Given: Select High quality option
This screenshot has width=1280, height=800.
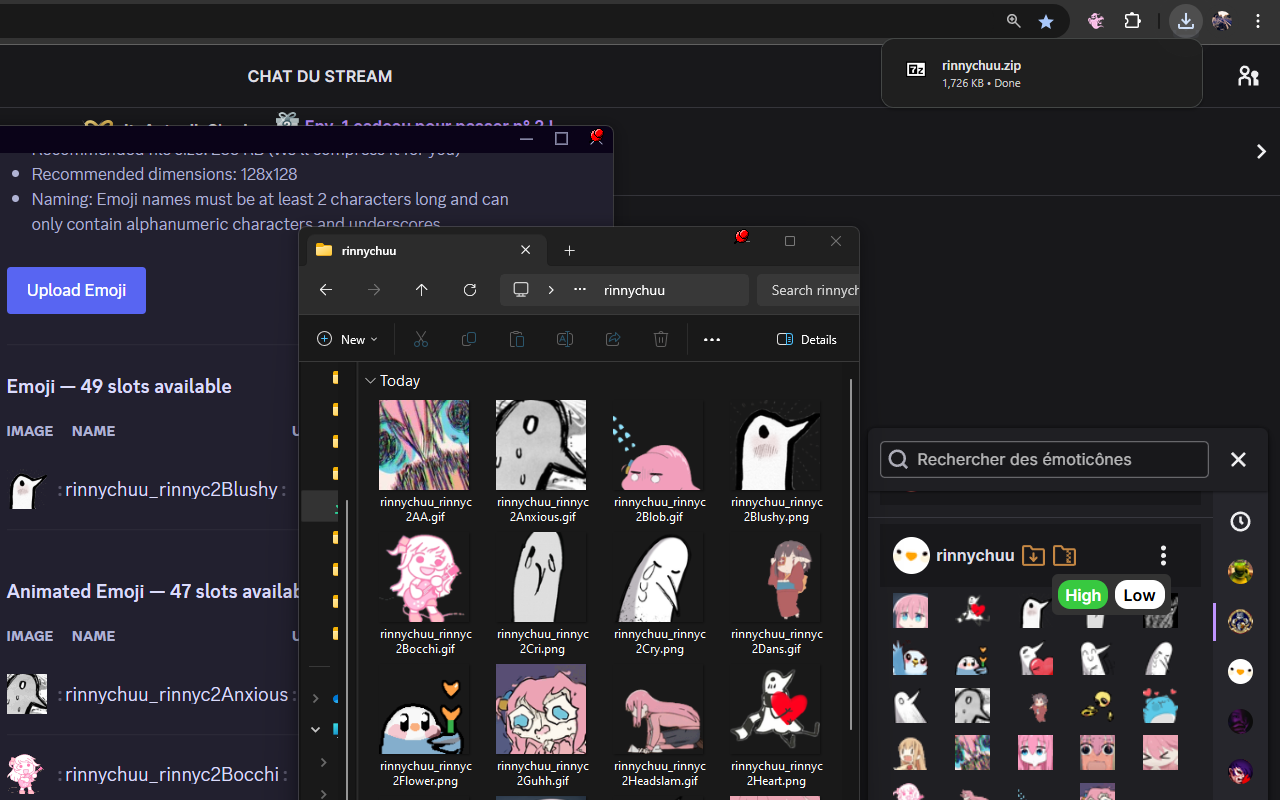Looking at the screenshot, I should click(x=1083, y=595).
